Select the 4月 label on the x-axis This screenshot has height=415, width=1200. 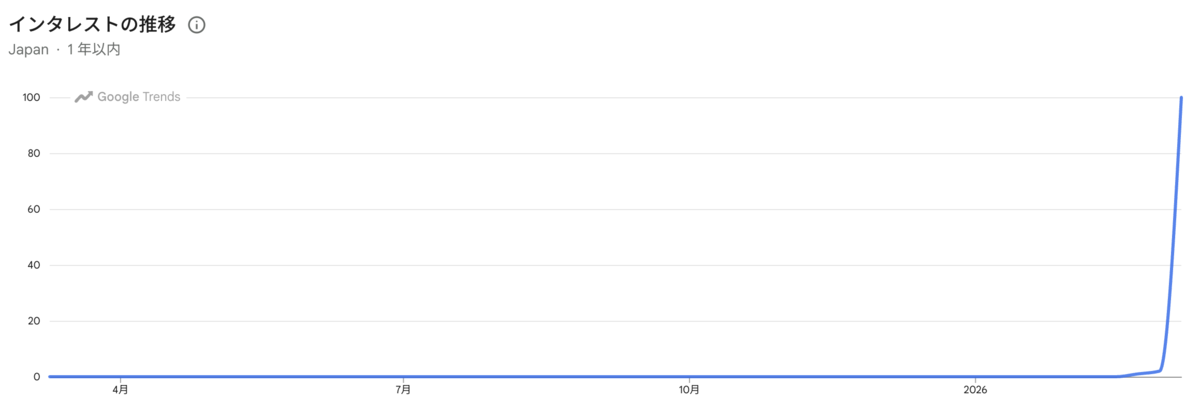coord(120,389)
